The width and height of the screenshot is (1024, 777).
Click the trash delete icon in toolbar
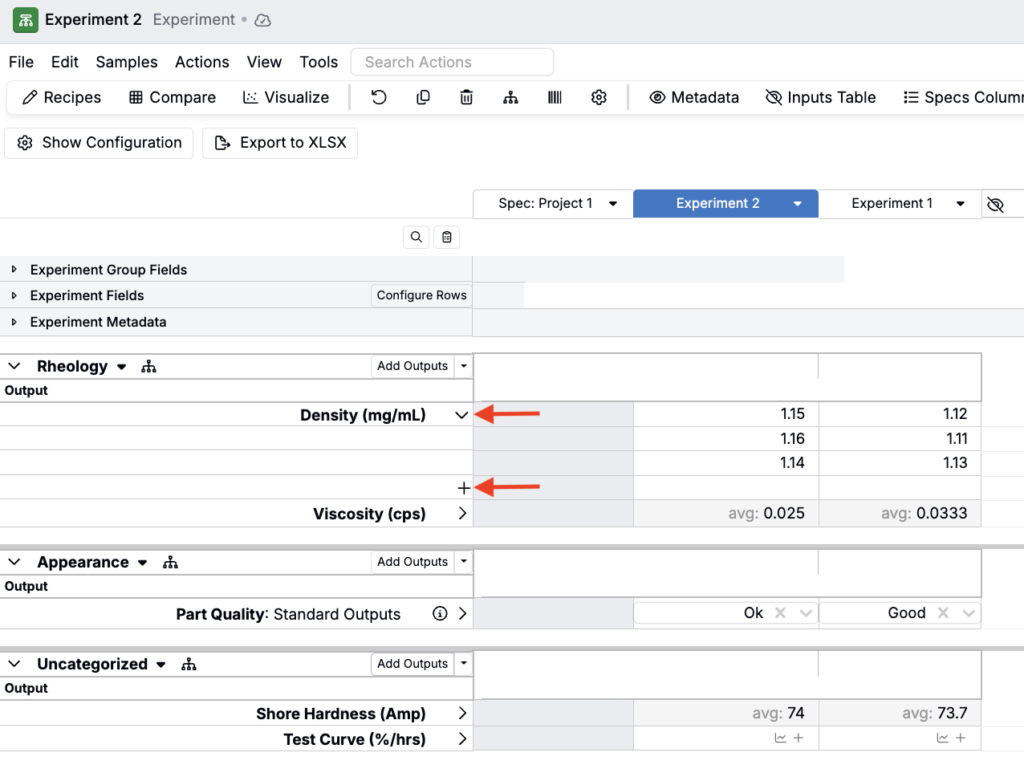pyautogui.click(x=466, y=97)
